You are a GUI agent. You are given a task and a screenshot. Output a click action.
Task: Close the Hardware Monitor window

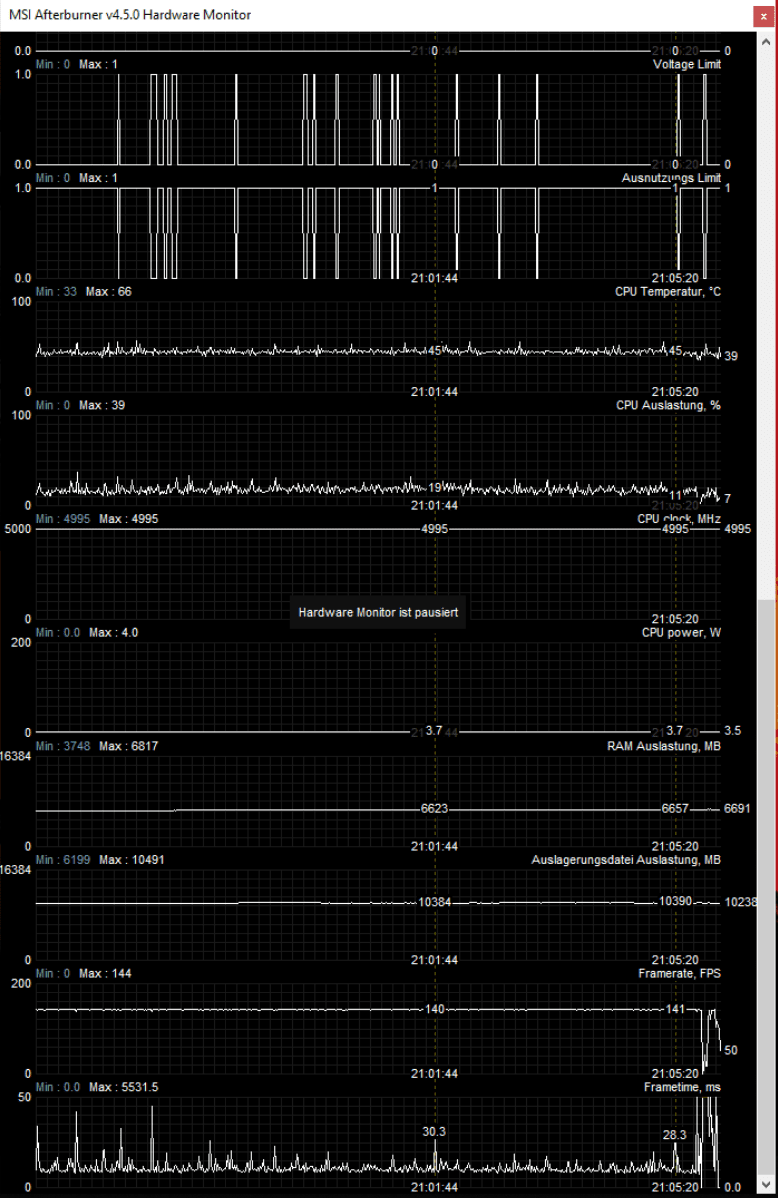click(763, 15)
